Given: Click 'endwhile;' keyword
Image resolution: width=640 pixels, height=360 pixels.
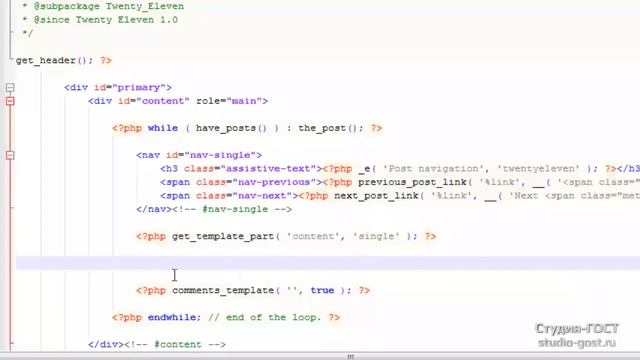Looking at the screenshot, I should coord(174,317).
